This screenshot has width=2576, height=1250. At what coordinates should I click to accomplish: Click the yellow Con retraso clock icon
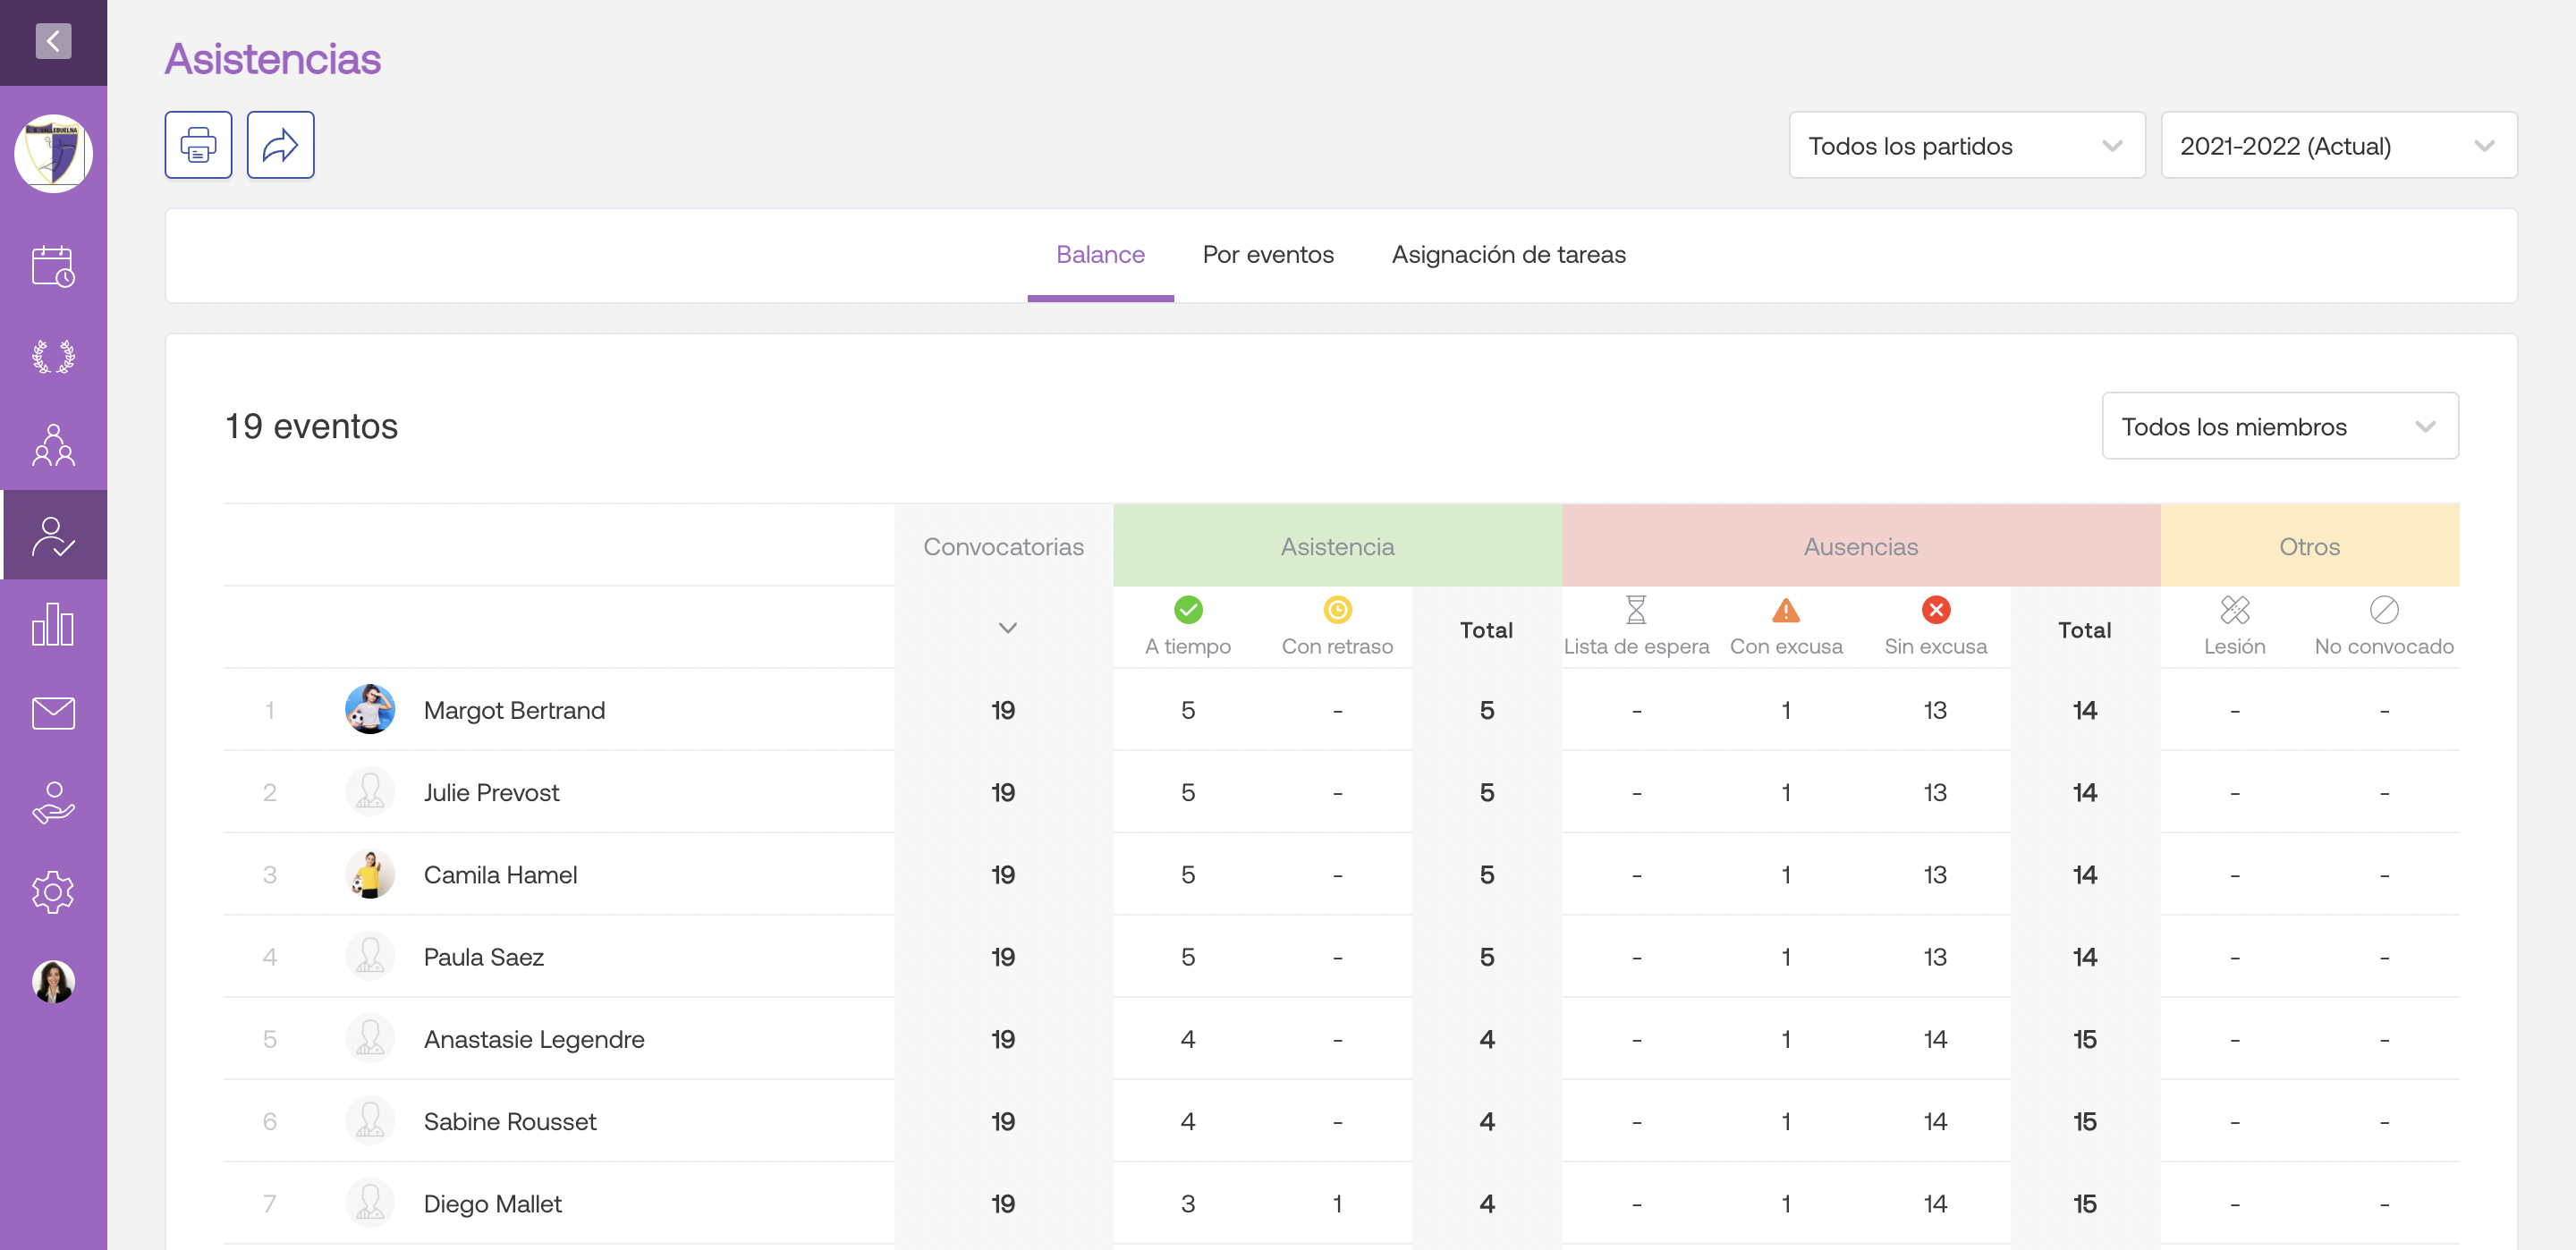pos(1337,610)
